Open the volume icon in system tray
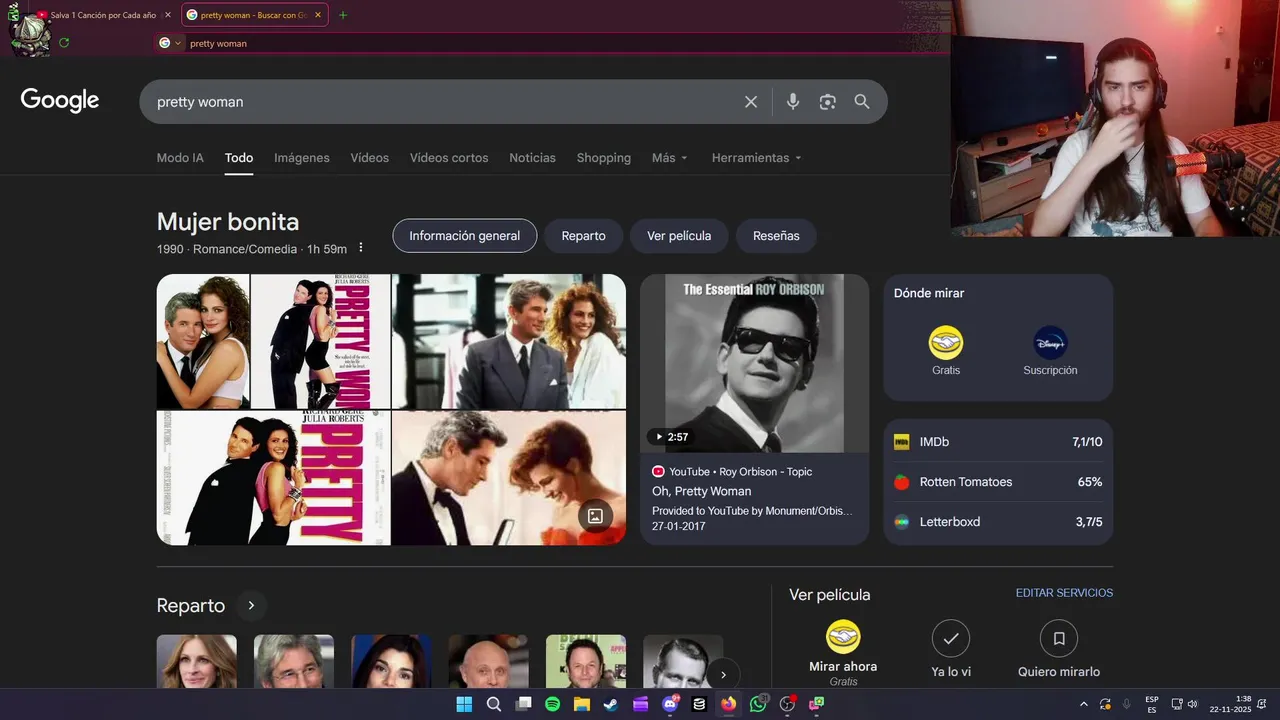 1193,704
